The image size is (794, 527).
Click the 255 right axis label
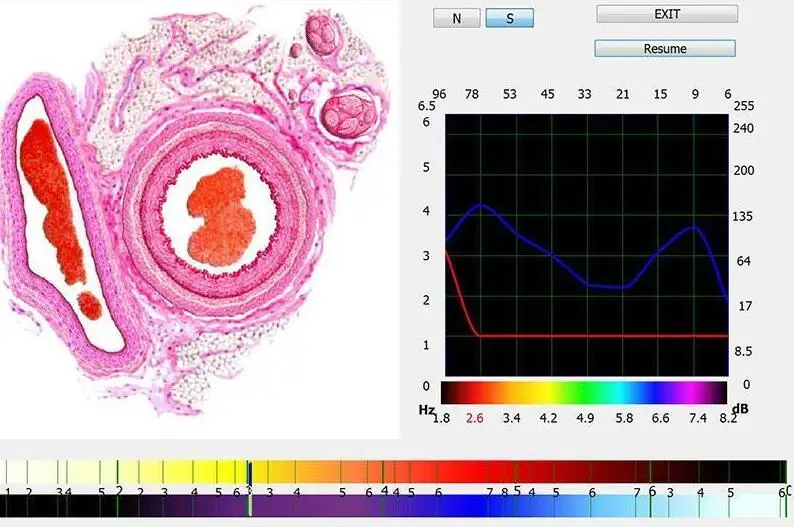(x=744, y=106)
